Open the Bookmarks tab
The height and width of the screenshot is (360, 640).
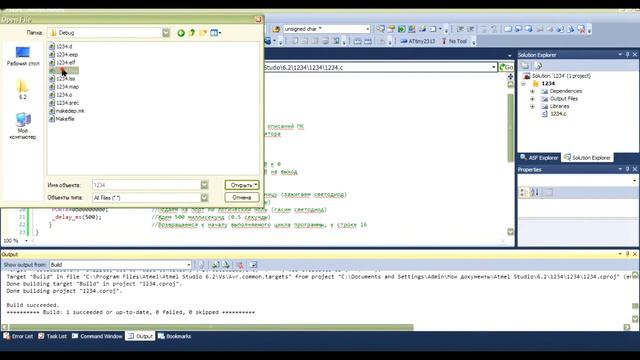[174, 336]
